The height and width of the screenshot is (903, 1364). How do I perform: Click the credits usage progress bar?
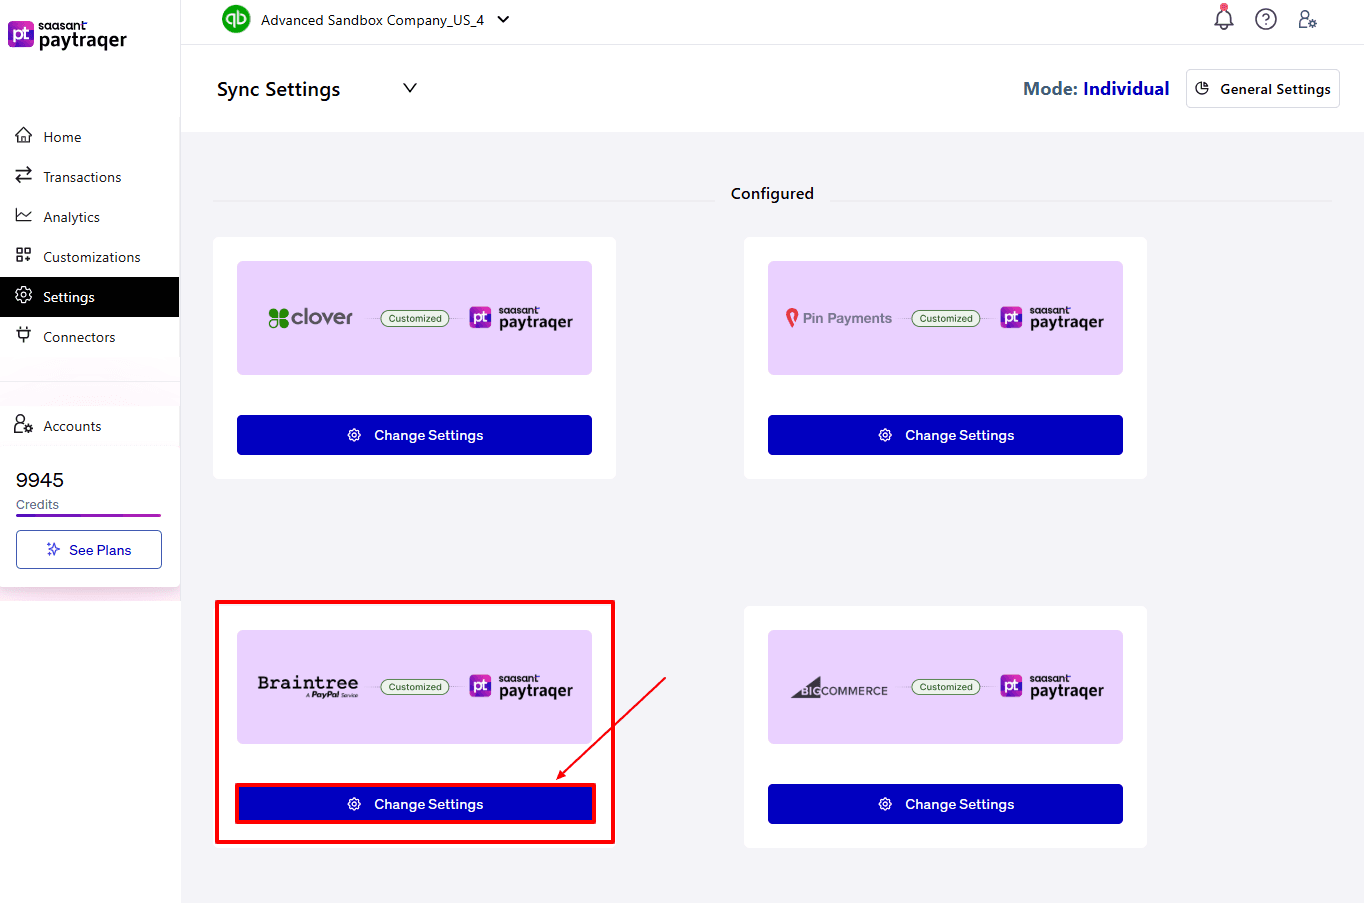click(88, 516)
